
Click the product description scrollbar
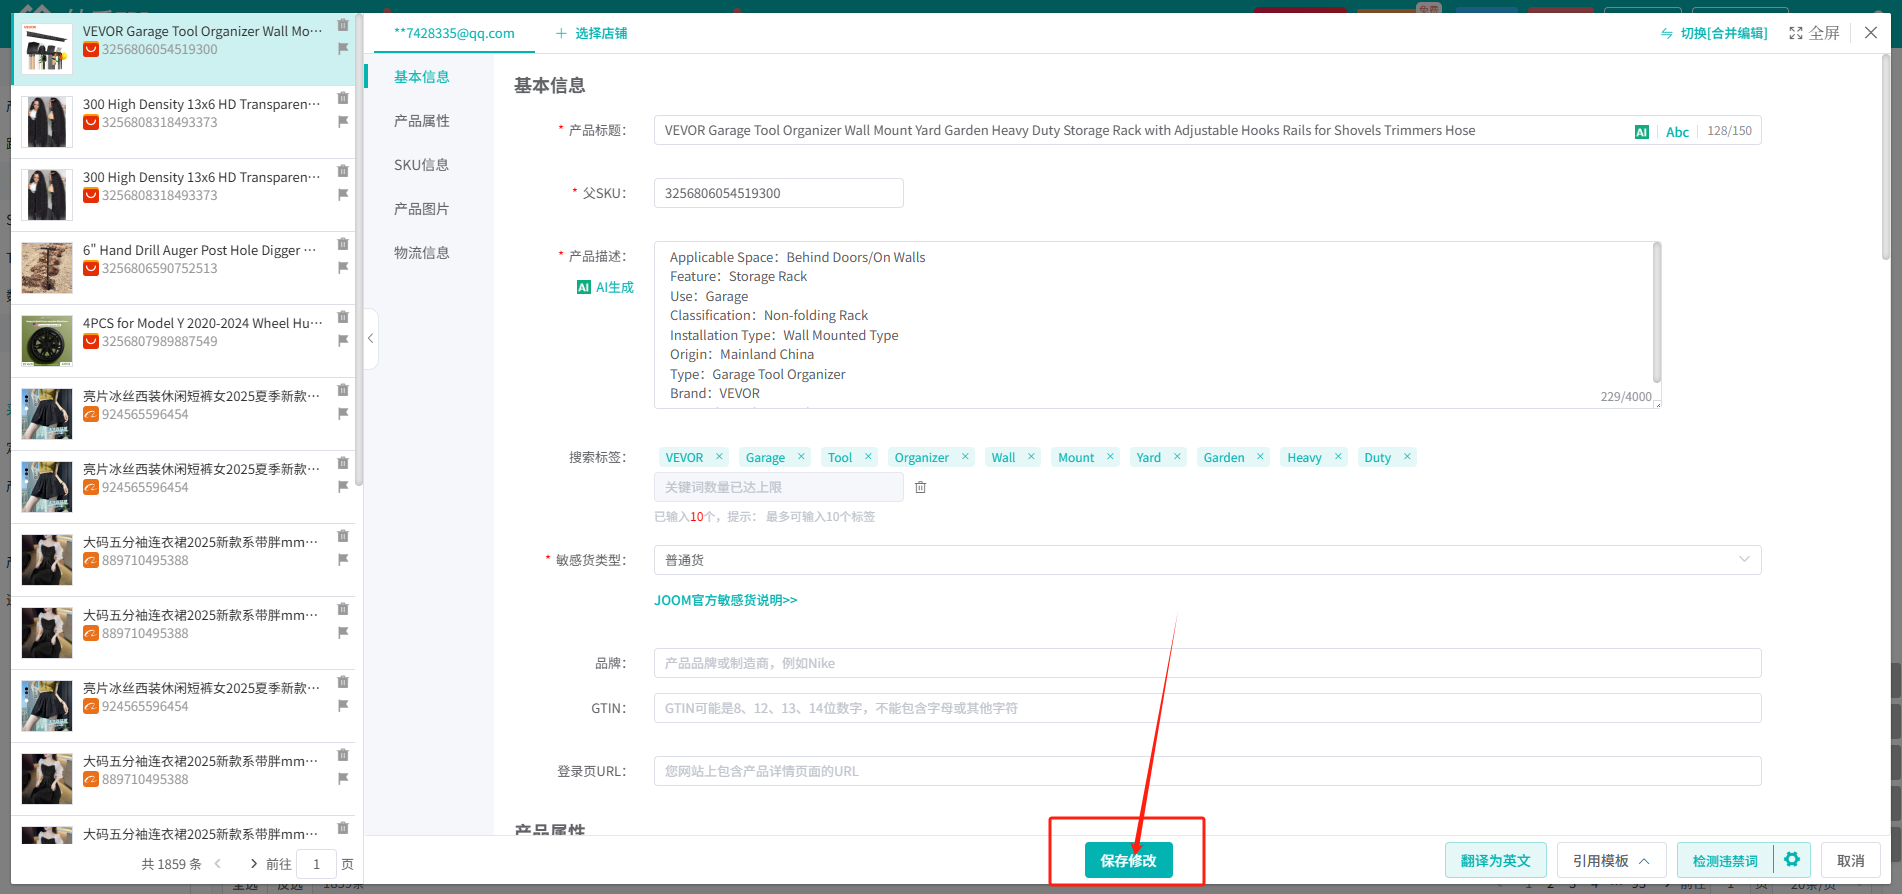pos(1657,312)
